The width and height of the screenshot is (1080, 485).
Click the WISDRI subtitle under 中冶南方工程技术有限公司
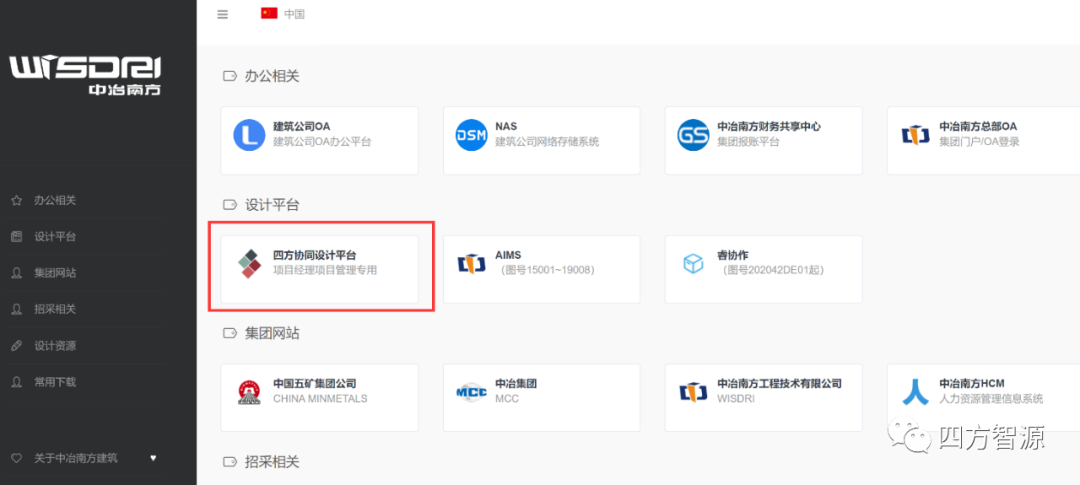pos(736,399)
